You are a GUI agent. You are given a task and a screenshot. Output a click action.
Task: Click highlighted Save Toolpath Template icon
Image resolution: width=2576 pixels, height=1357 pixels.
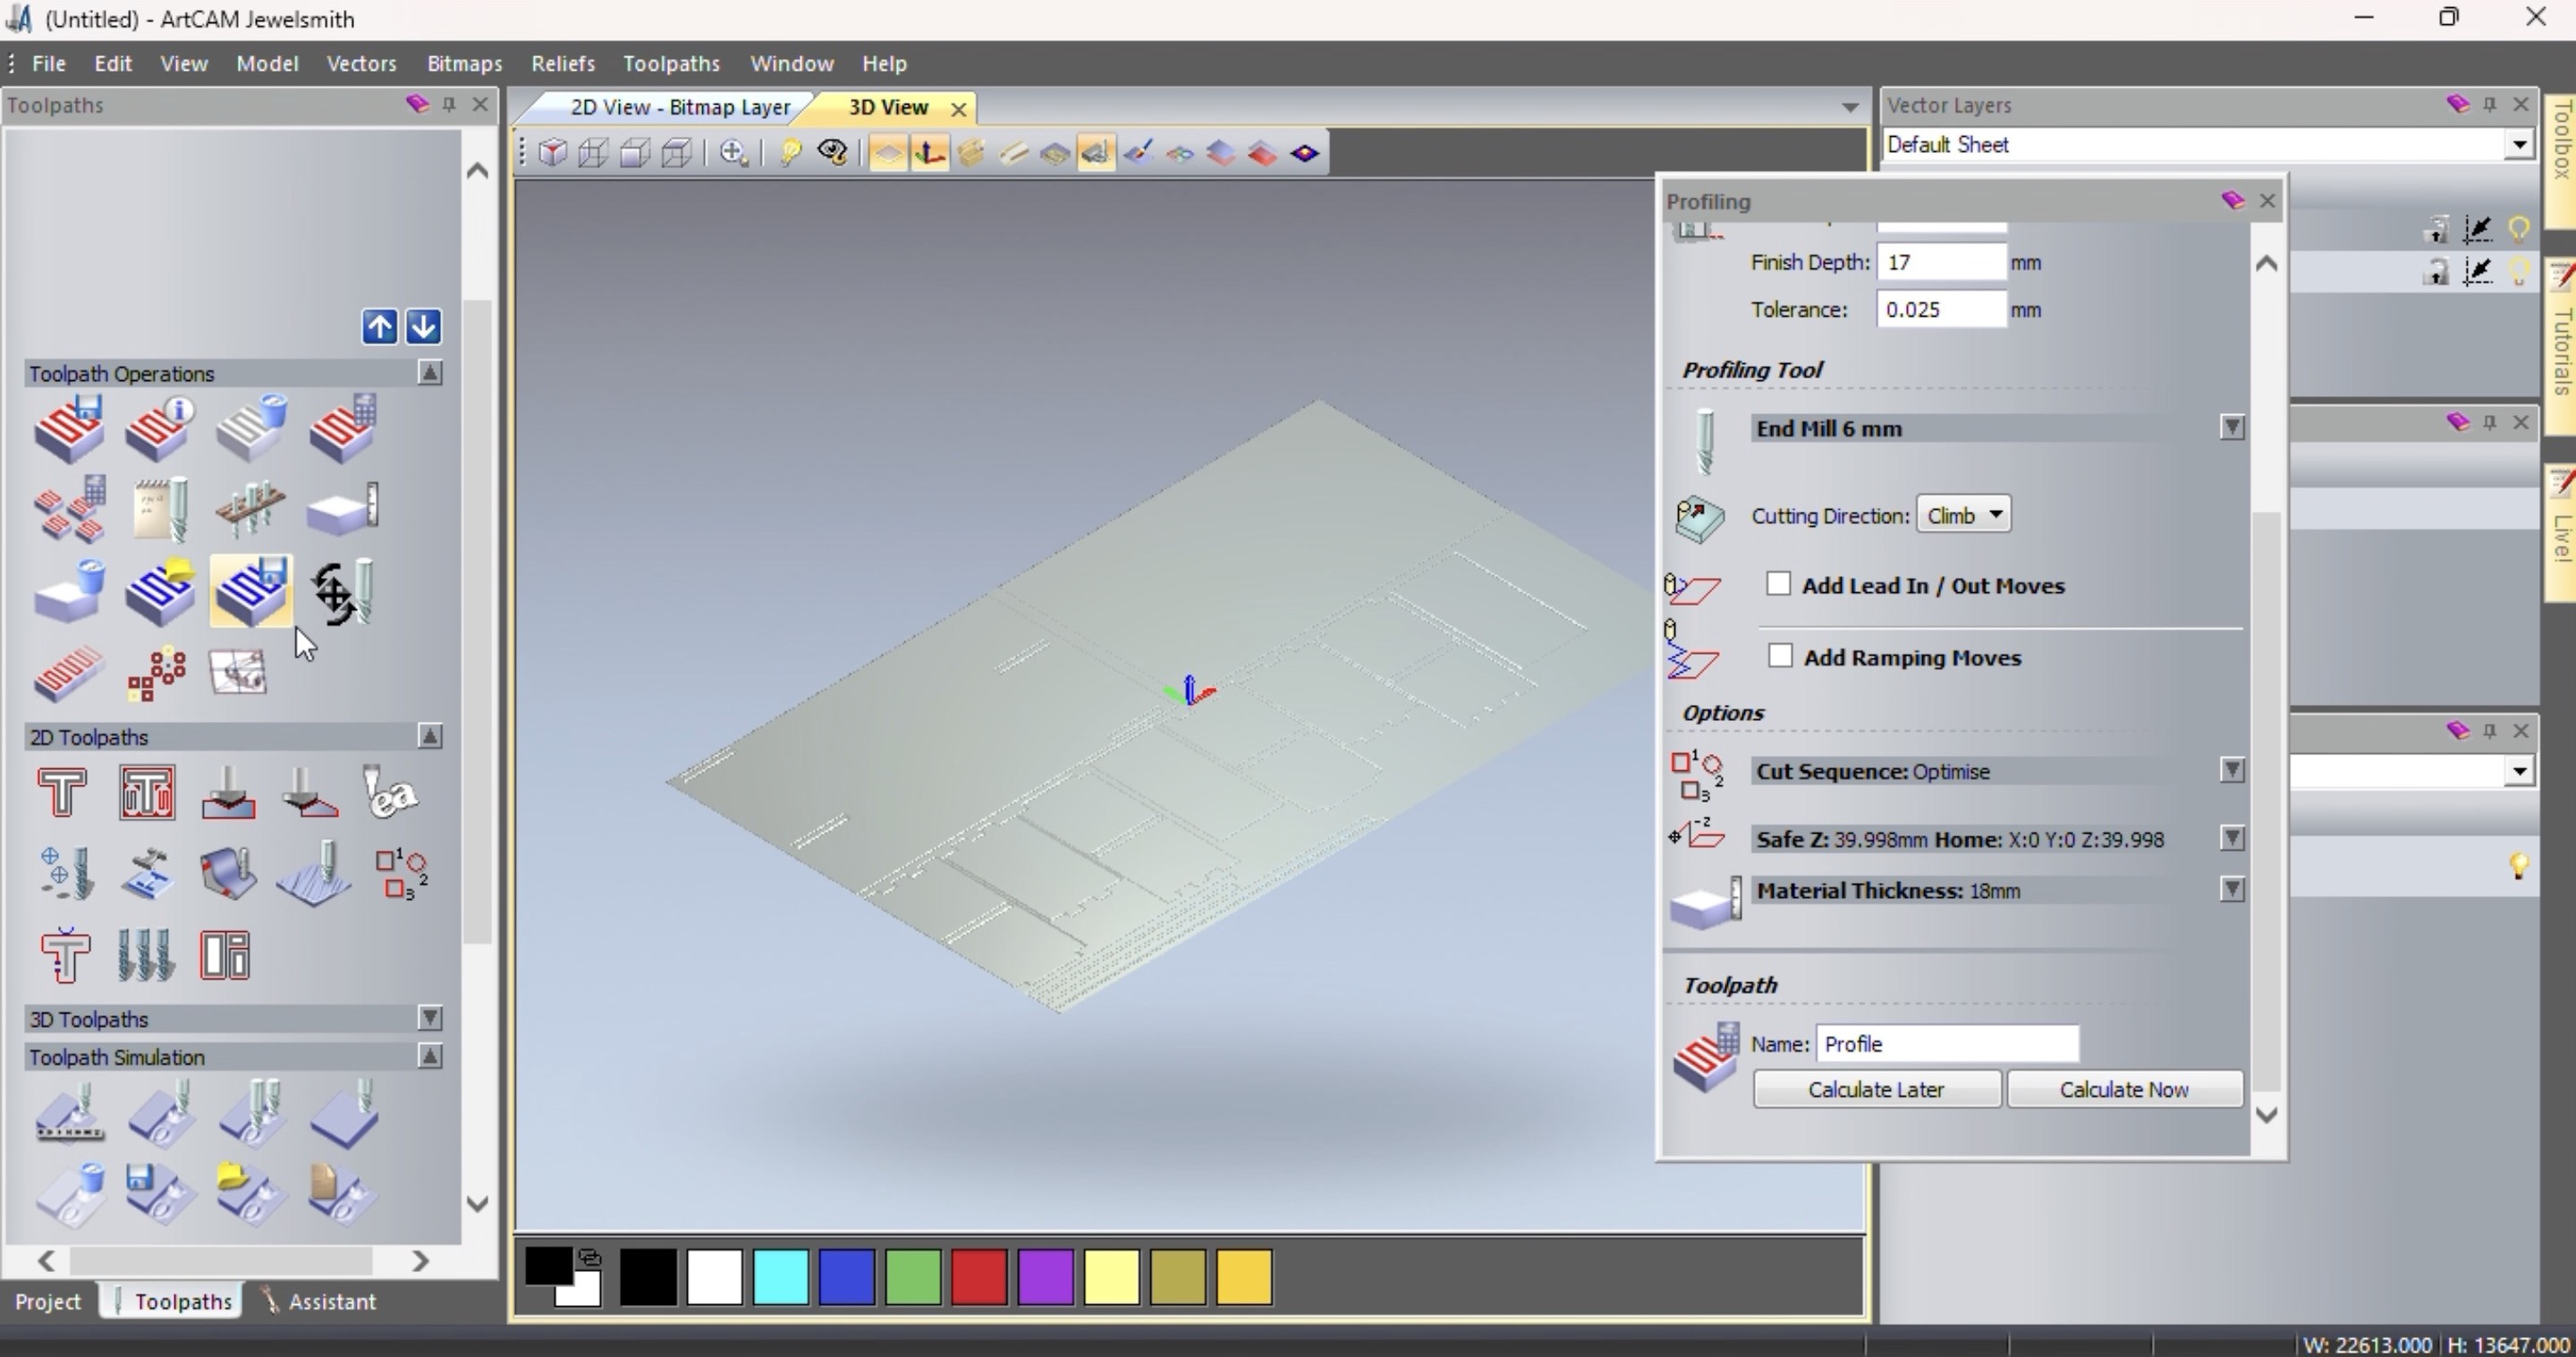[x=251, y=592]
